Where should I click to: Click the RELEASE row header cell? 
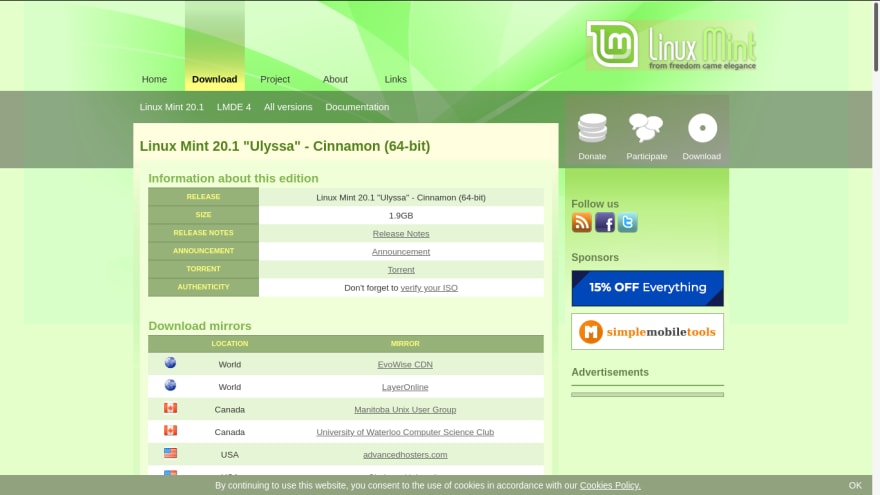pyautogui.click(x=203, y=196)
